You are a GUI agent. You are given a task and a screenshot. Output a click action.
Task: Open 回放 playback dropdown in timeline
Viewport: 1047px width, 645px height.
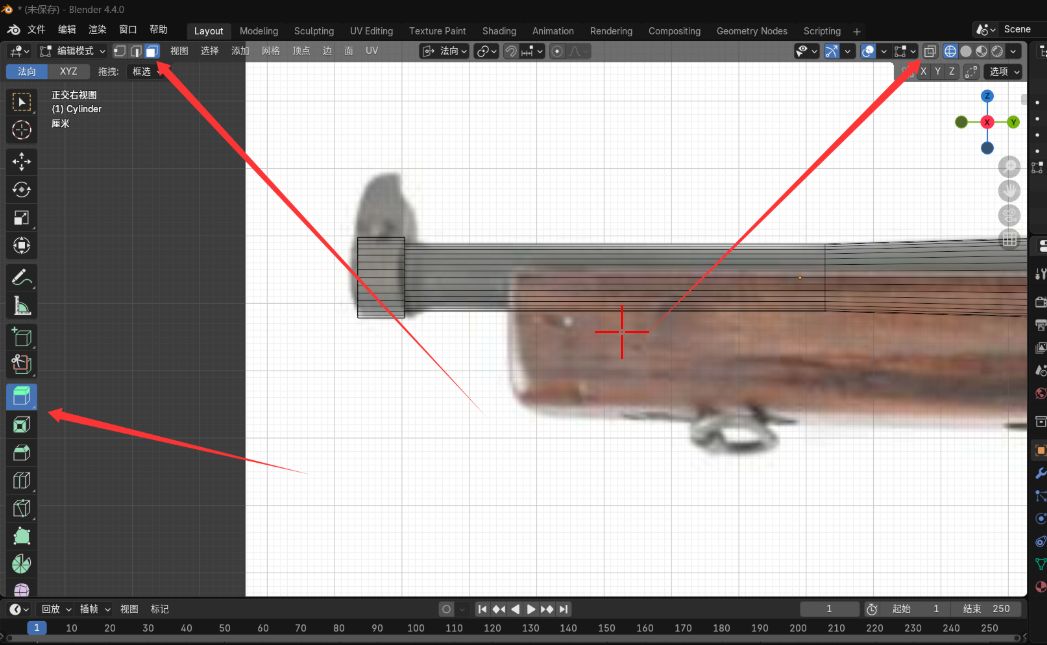coord(56,609)
